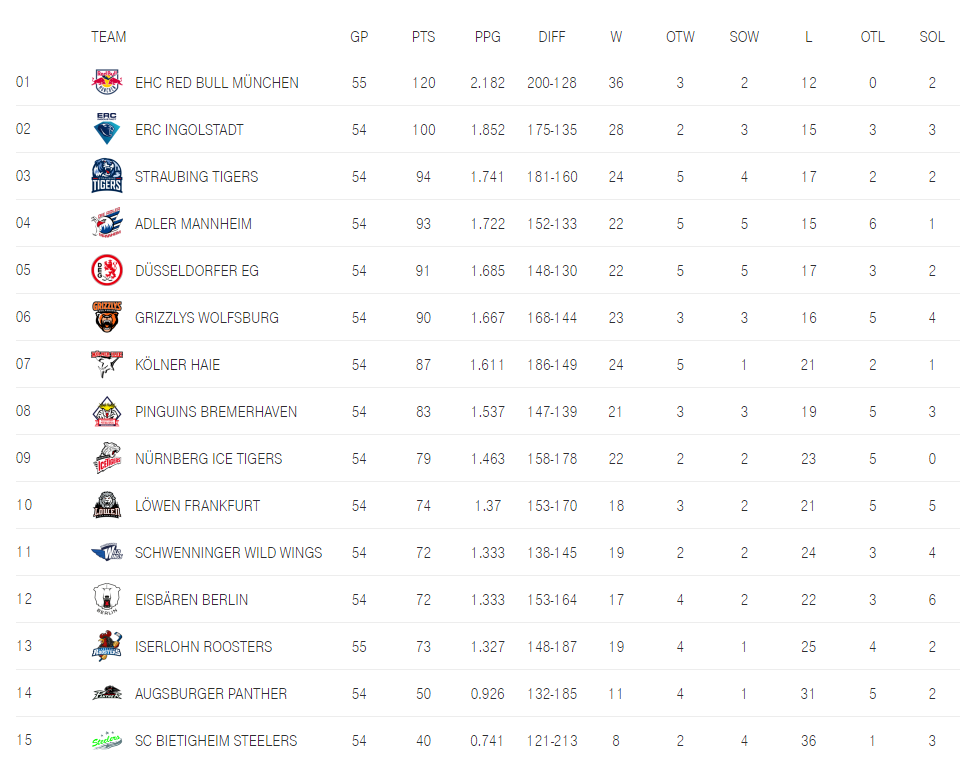Open the SC Bietigheim Steelers team name
The image size is (962, 757).
pos(216,741)
